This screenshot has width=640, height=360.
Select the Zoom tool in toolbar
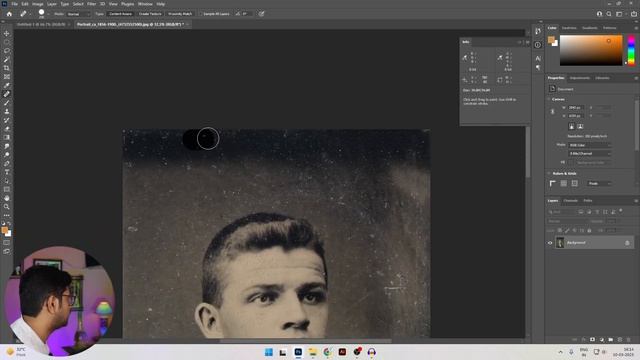point(7,207)
